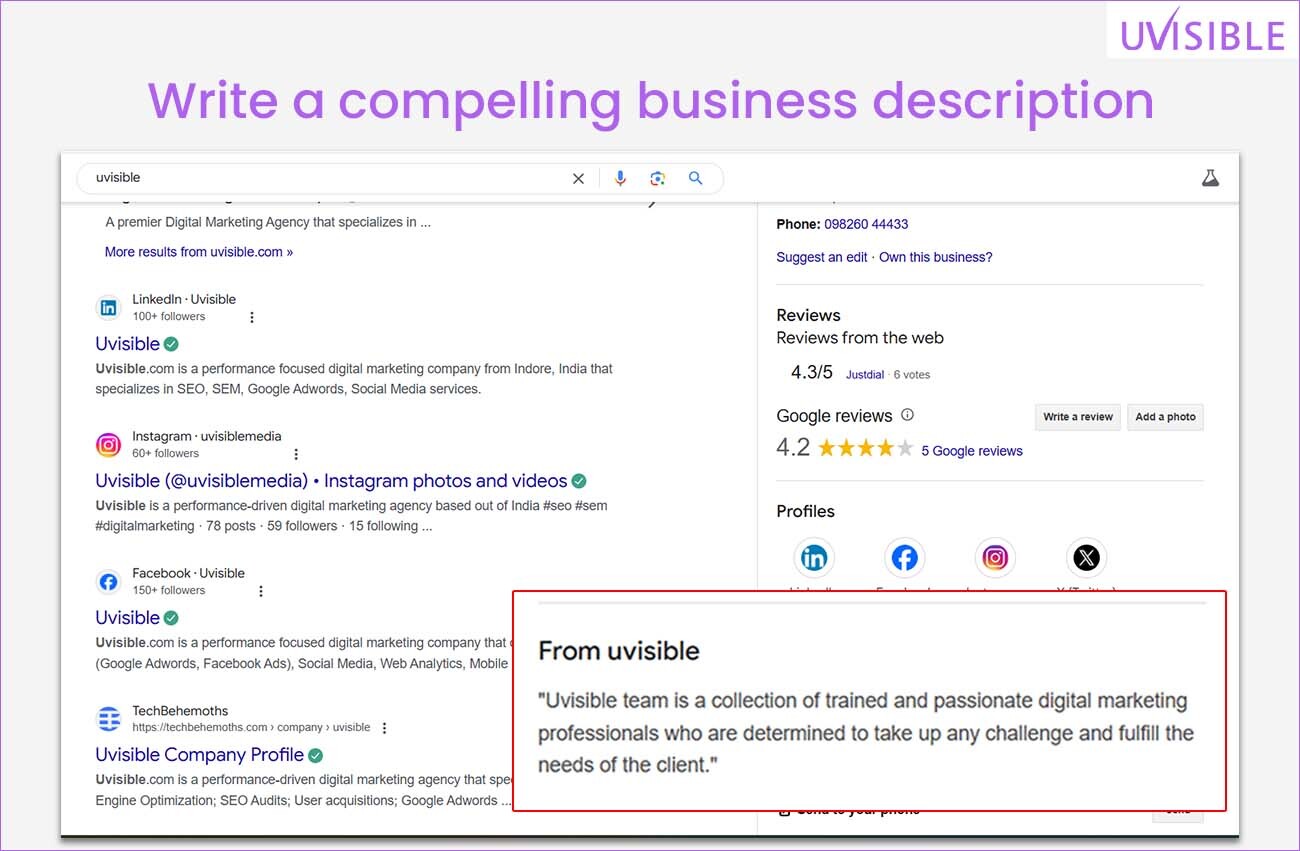Open Google Lens image search icon
The image size is (1300, 851).
click(x=657, y=178)
